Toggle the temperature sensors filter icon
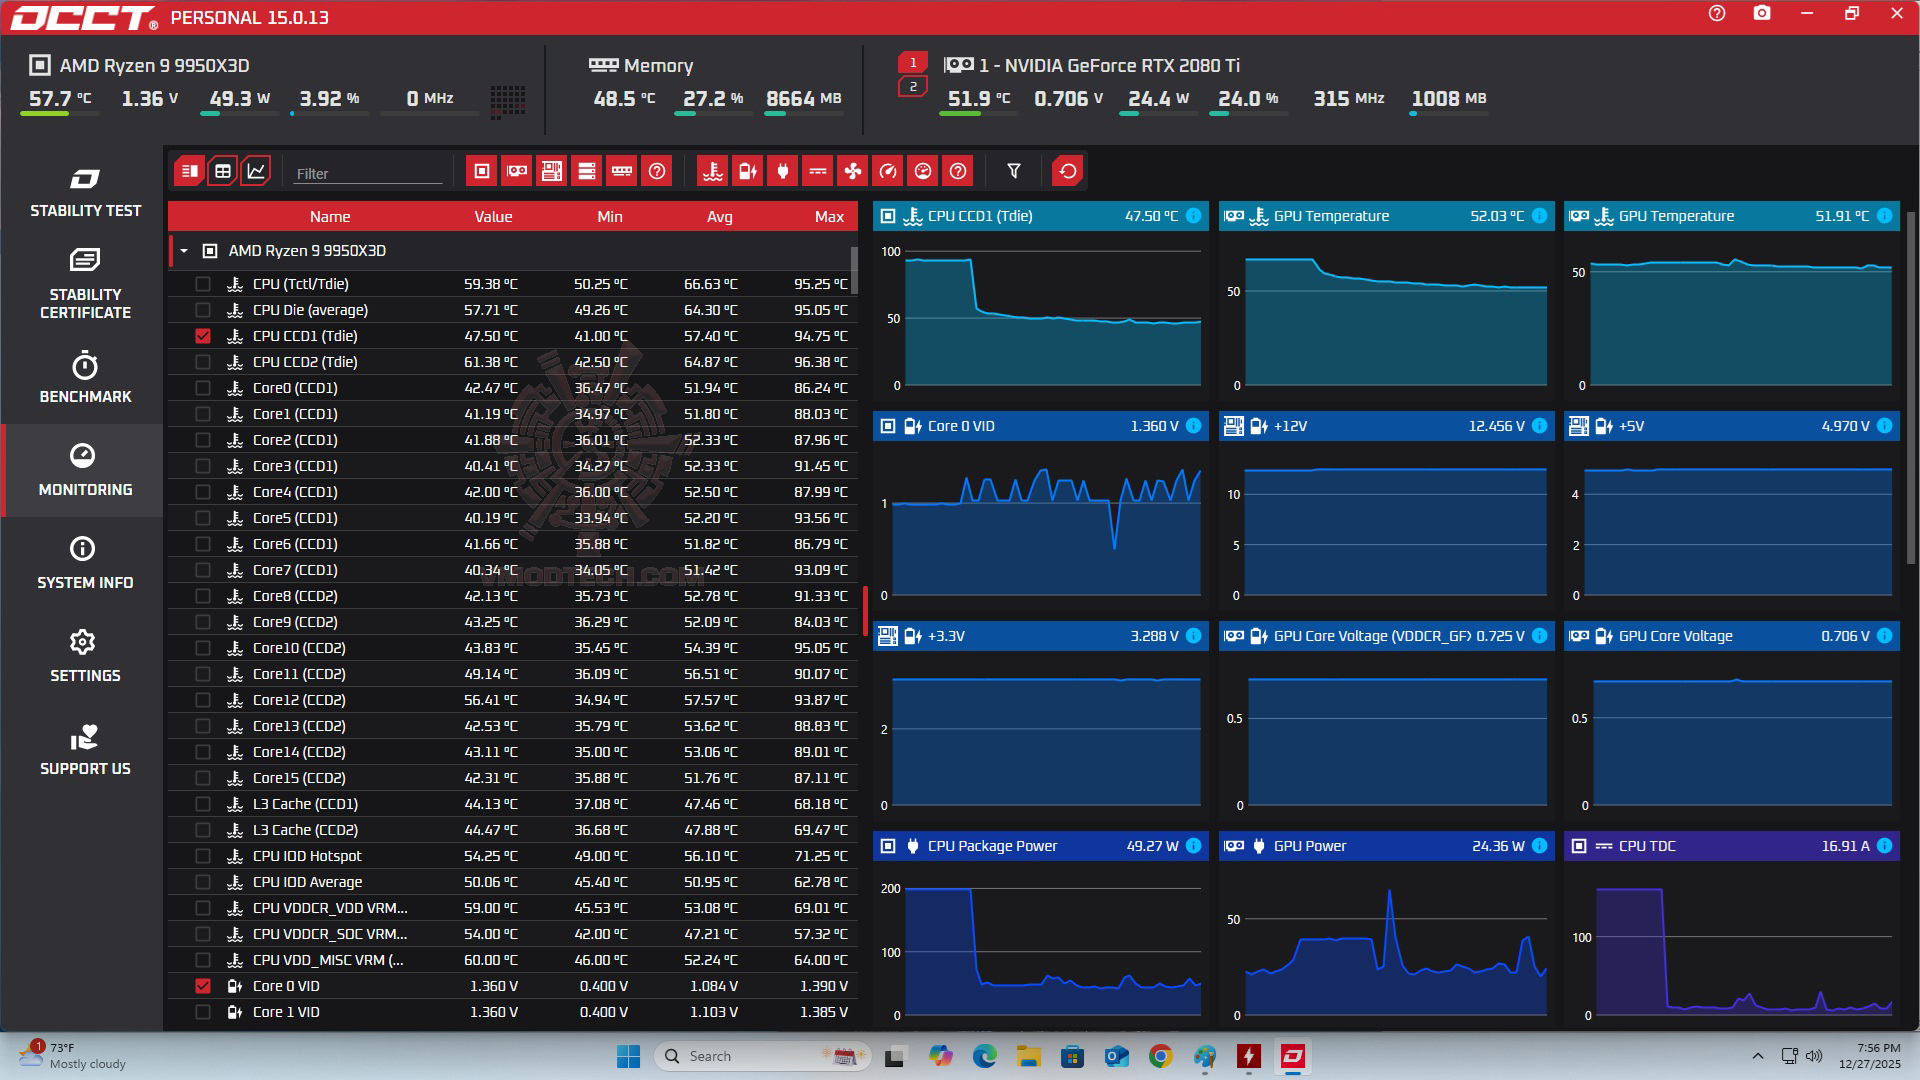 tap(712, 171)
